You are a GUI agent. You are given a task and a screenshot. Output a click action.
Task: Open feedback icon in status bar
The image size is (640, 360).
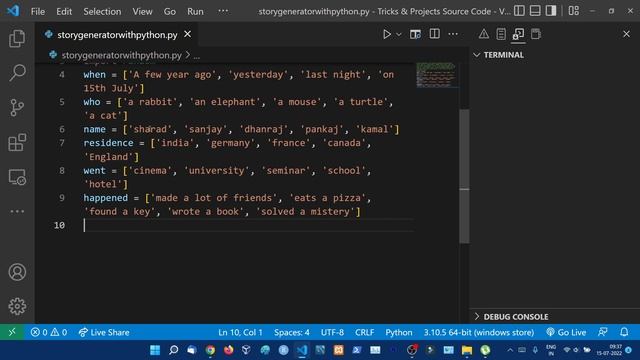click(603, 332)
